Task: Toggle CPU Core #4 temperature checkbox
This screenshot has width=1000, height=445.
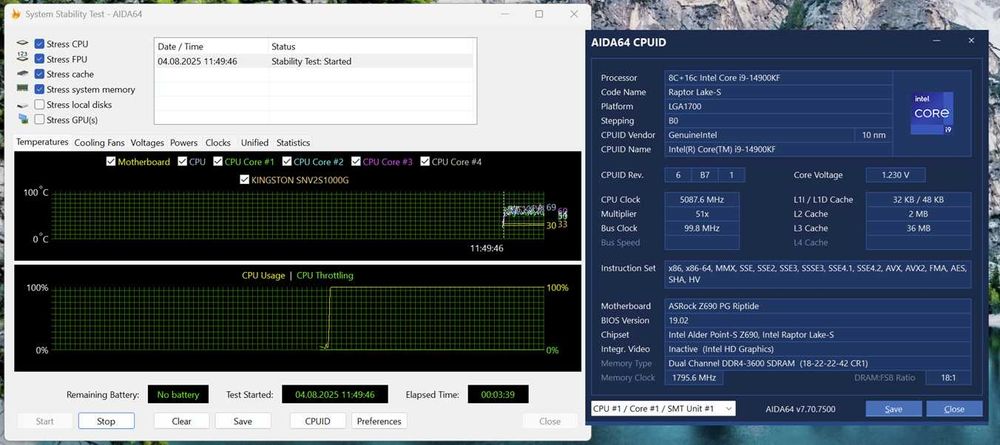Action: click(x=425, y=162)
